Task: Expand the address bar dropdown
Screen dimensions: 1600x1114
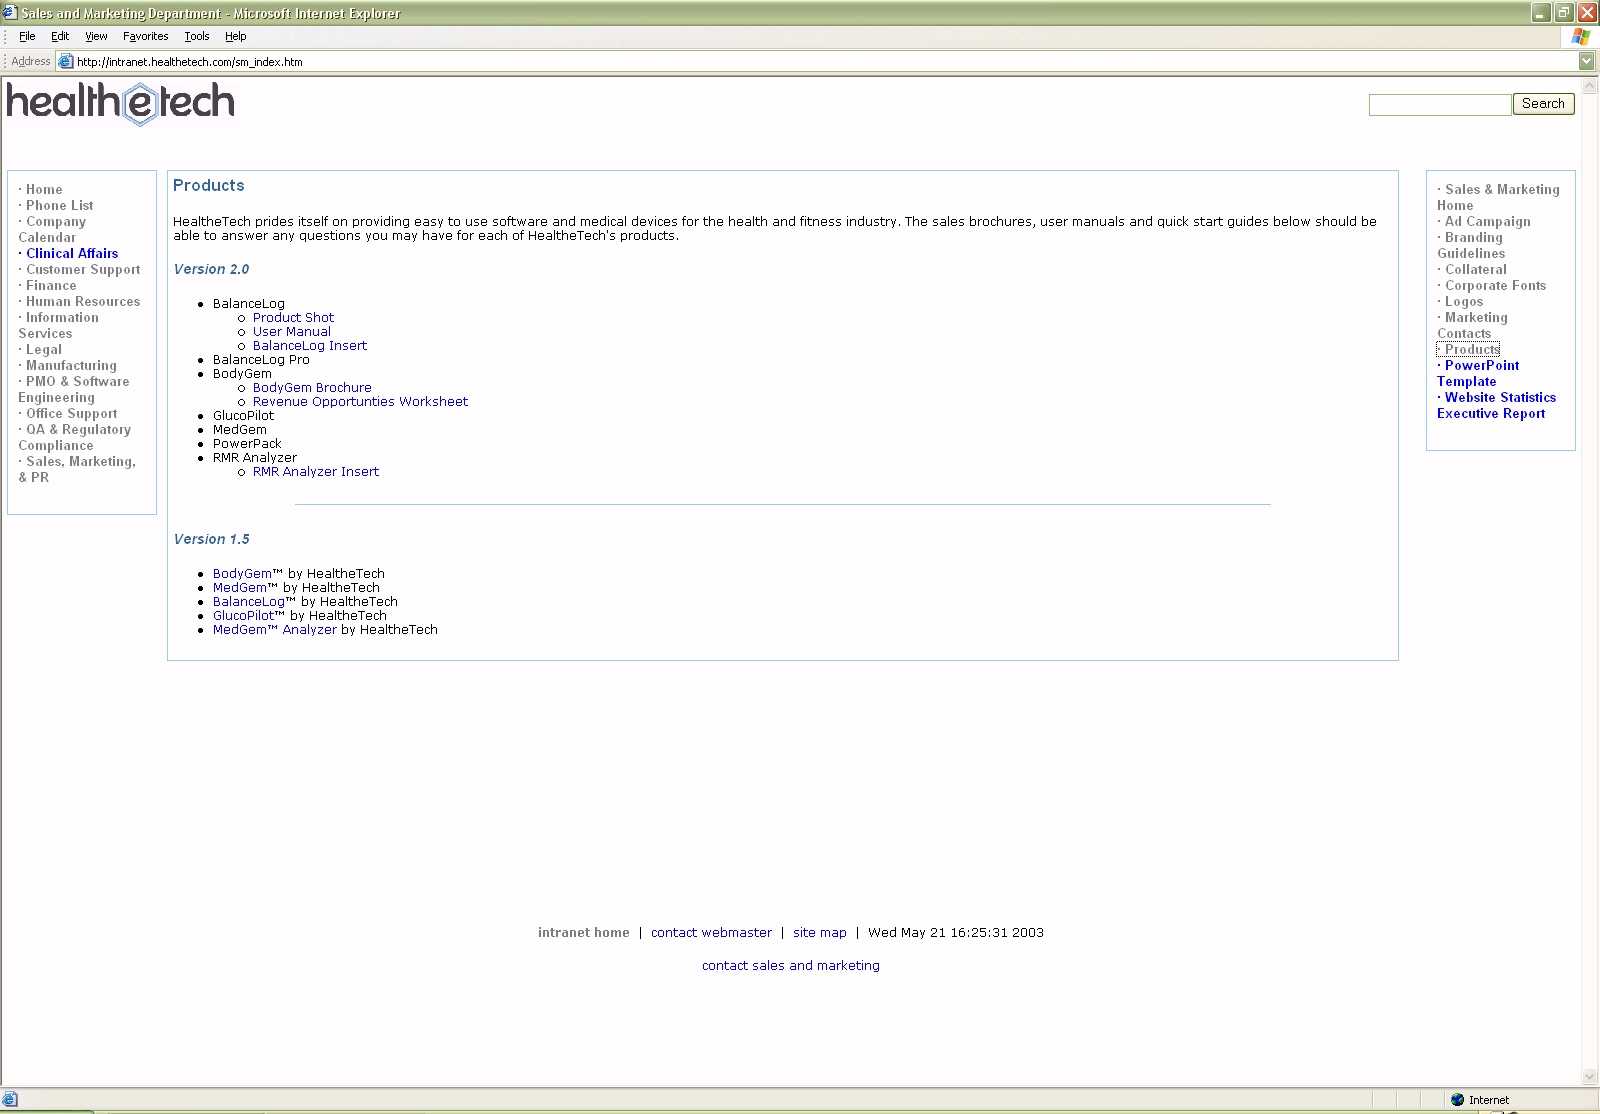Action: [1586, 61]
